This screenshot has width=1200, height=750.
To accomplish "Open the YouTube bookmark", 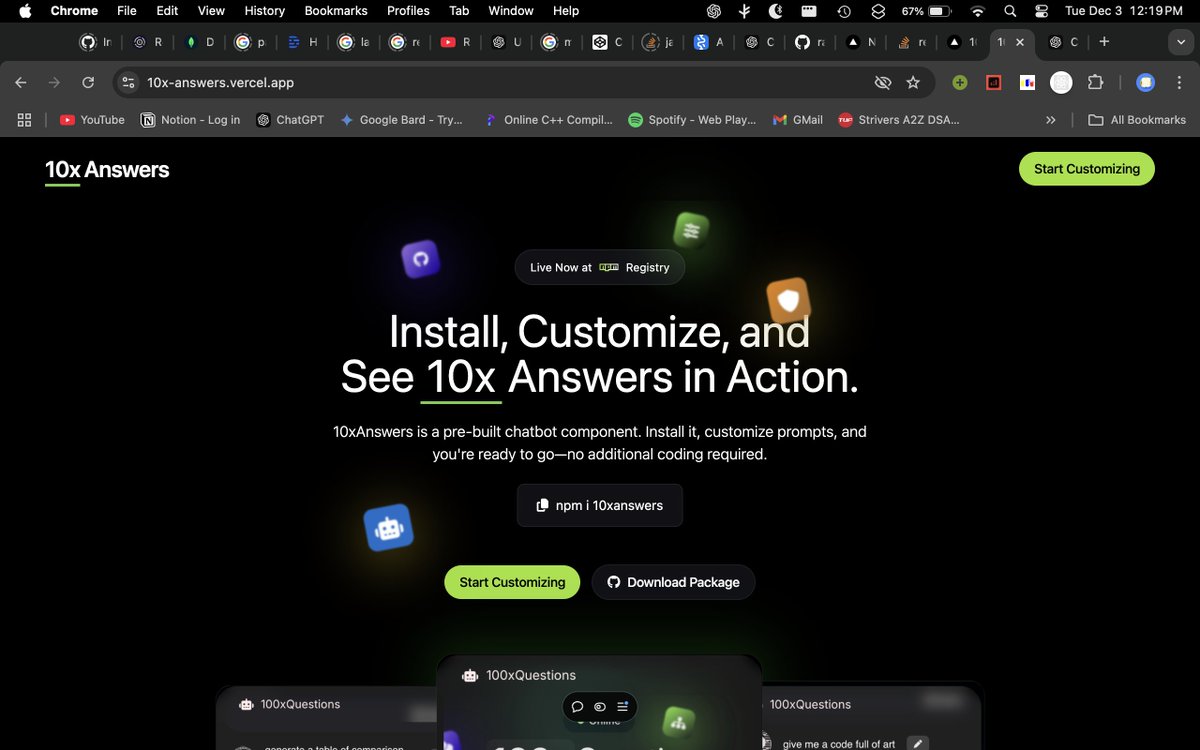I will [x=92, y=120].
